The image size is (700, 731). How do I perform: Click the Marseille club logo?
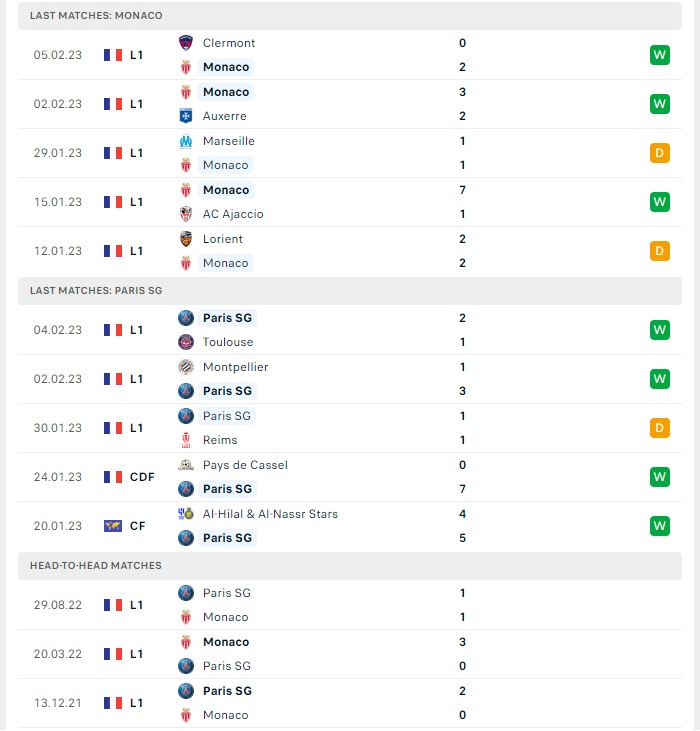click(x=185, y=141)
